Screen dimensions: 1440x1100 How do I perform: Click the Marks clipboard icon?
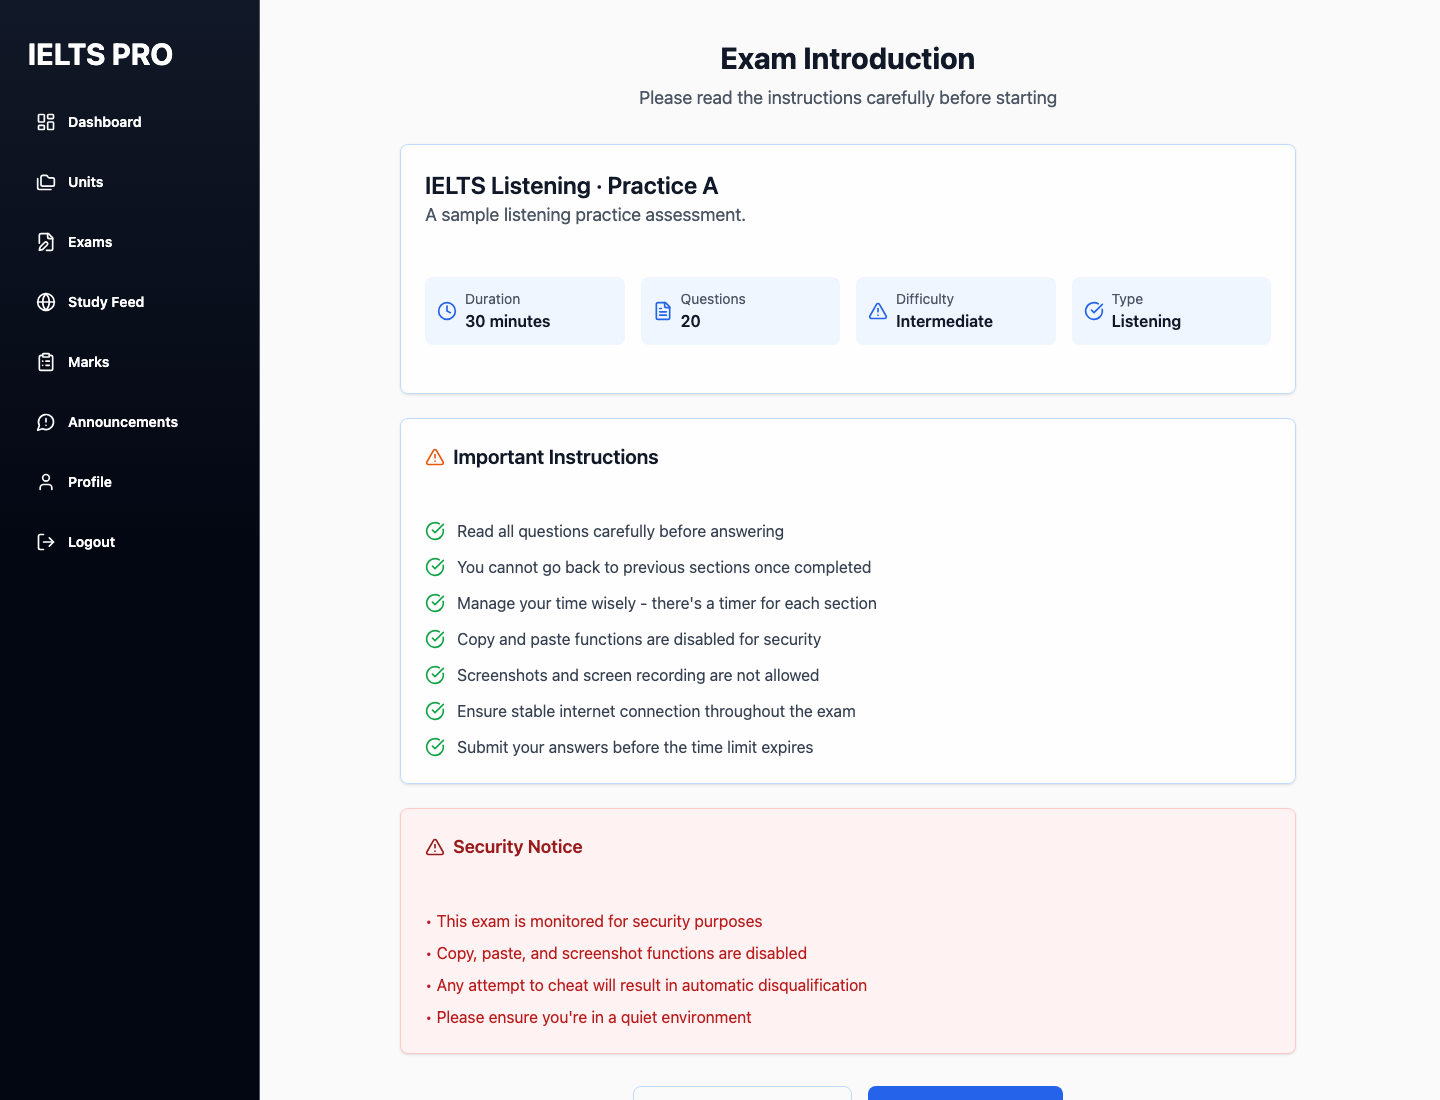click(46, 362)
